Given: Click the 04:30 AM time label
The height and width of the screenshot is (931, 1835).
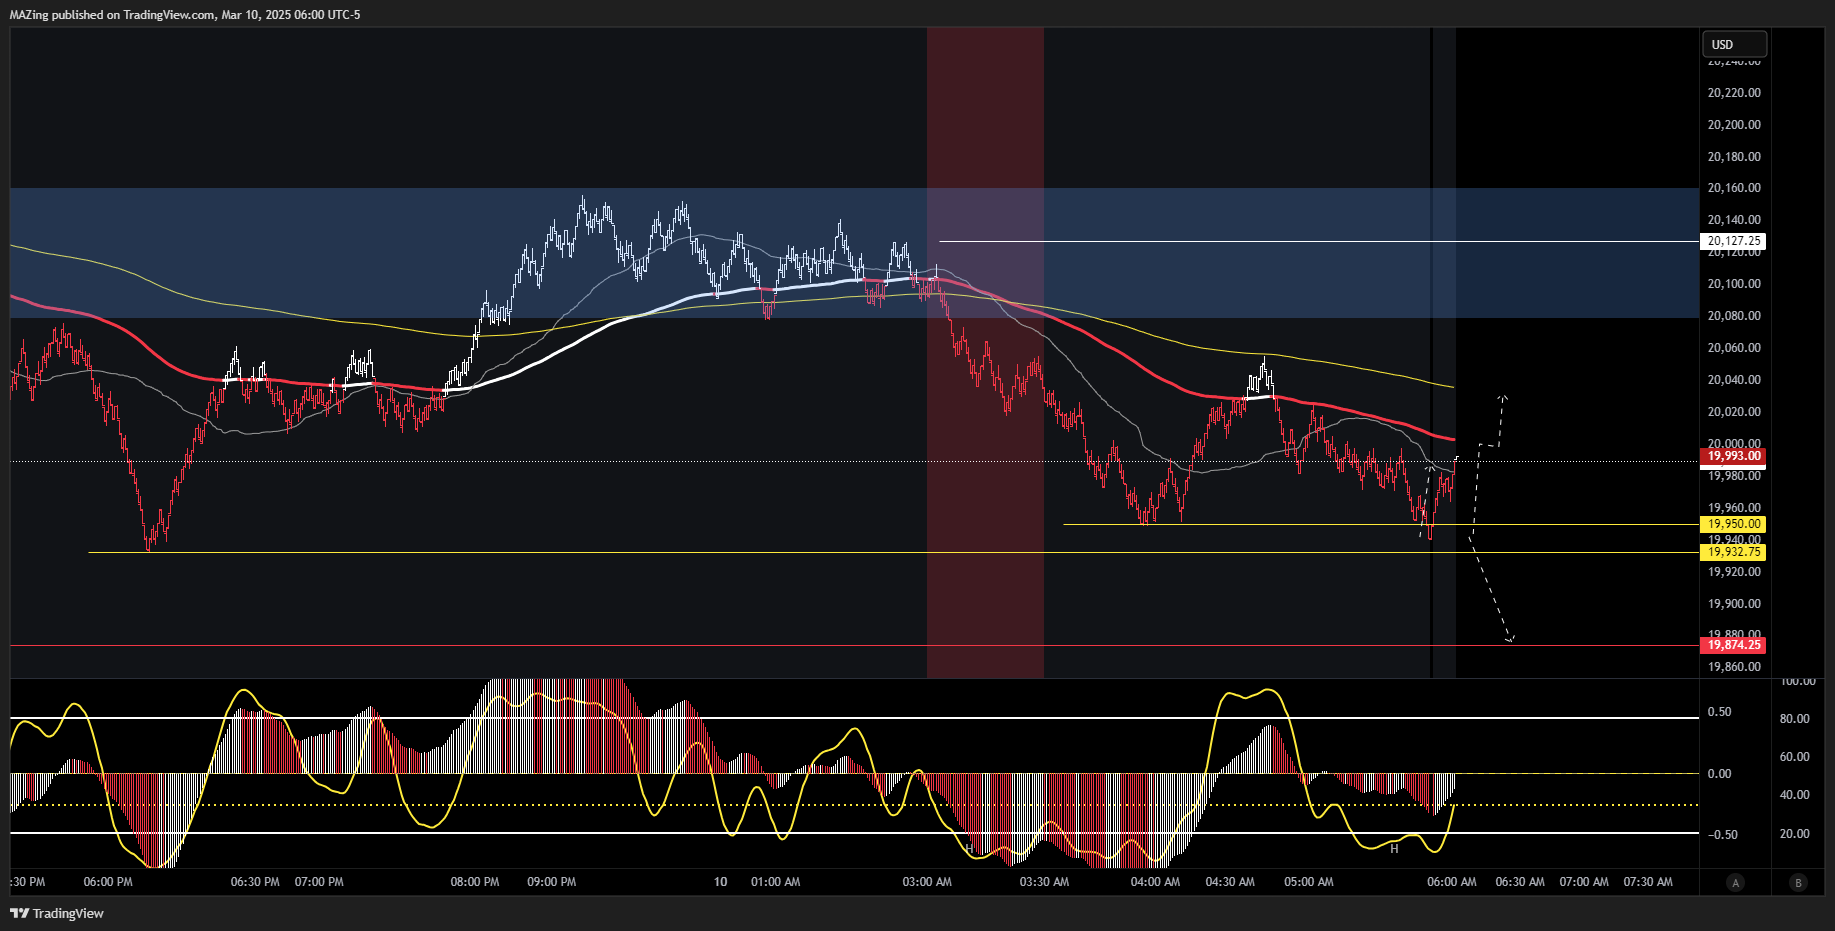Looking at the screenshot, I should click(x=1230, y=882).
